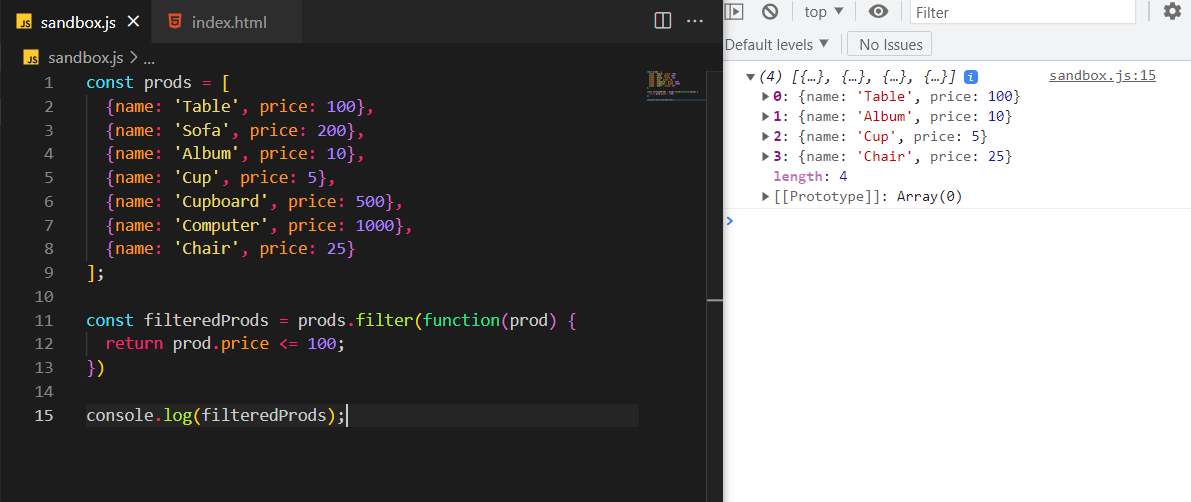Expand the [[Prototype]]: Array(0) entry
The image size is (1191, 502).
click(766, 197)
